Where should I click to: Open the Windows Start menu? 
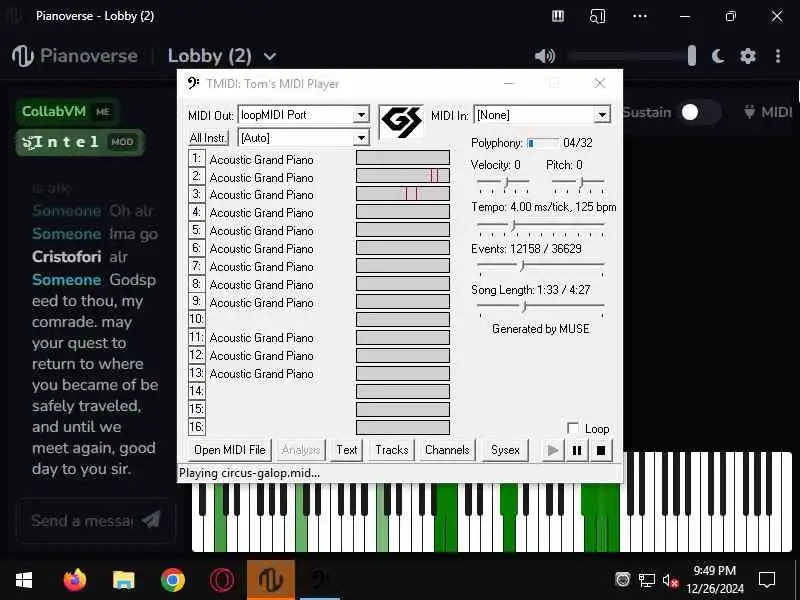pos(23,580)
